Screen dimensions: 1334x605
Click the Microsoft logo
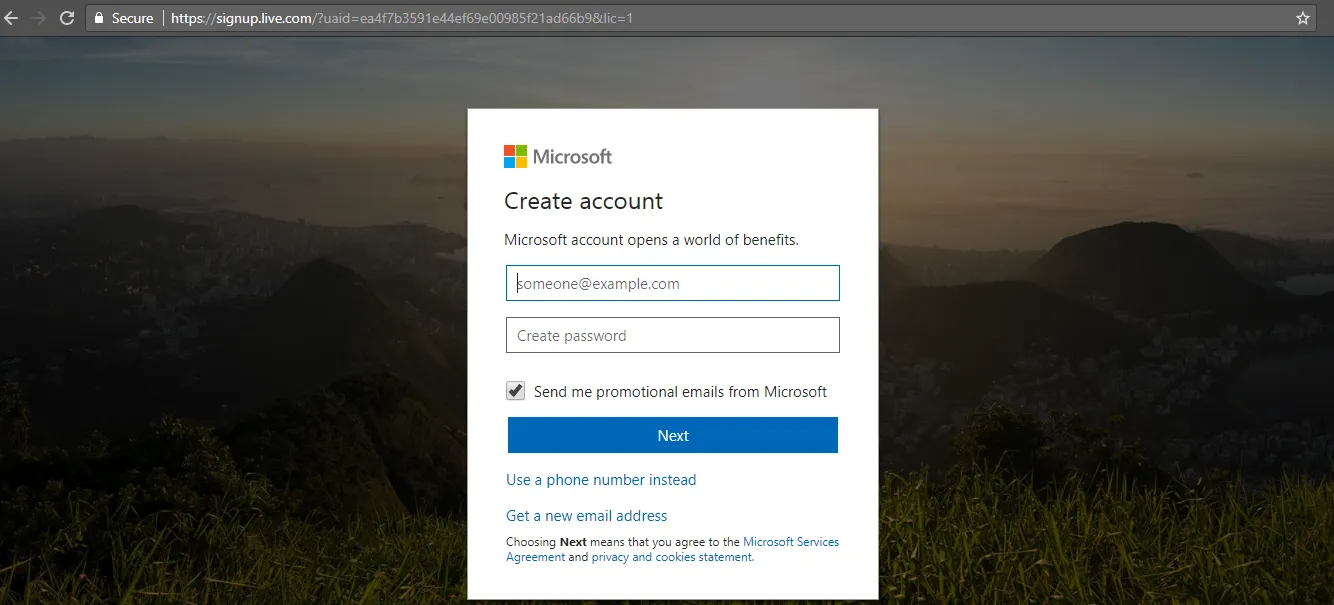[558, 156]
